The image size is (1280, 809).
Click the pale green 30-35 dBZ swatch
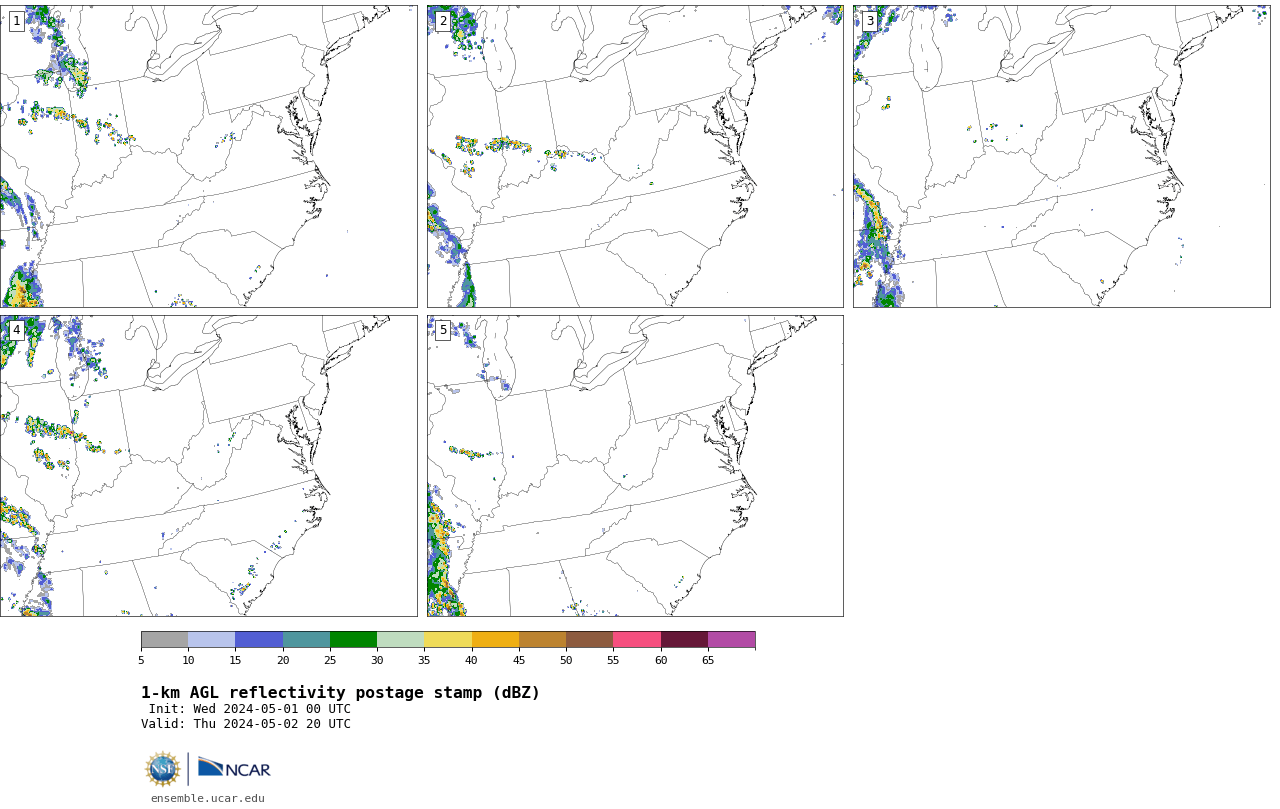[400, 640]
